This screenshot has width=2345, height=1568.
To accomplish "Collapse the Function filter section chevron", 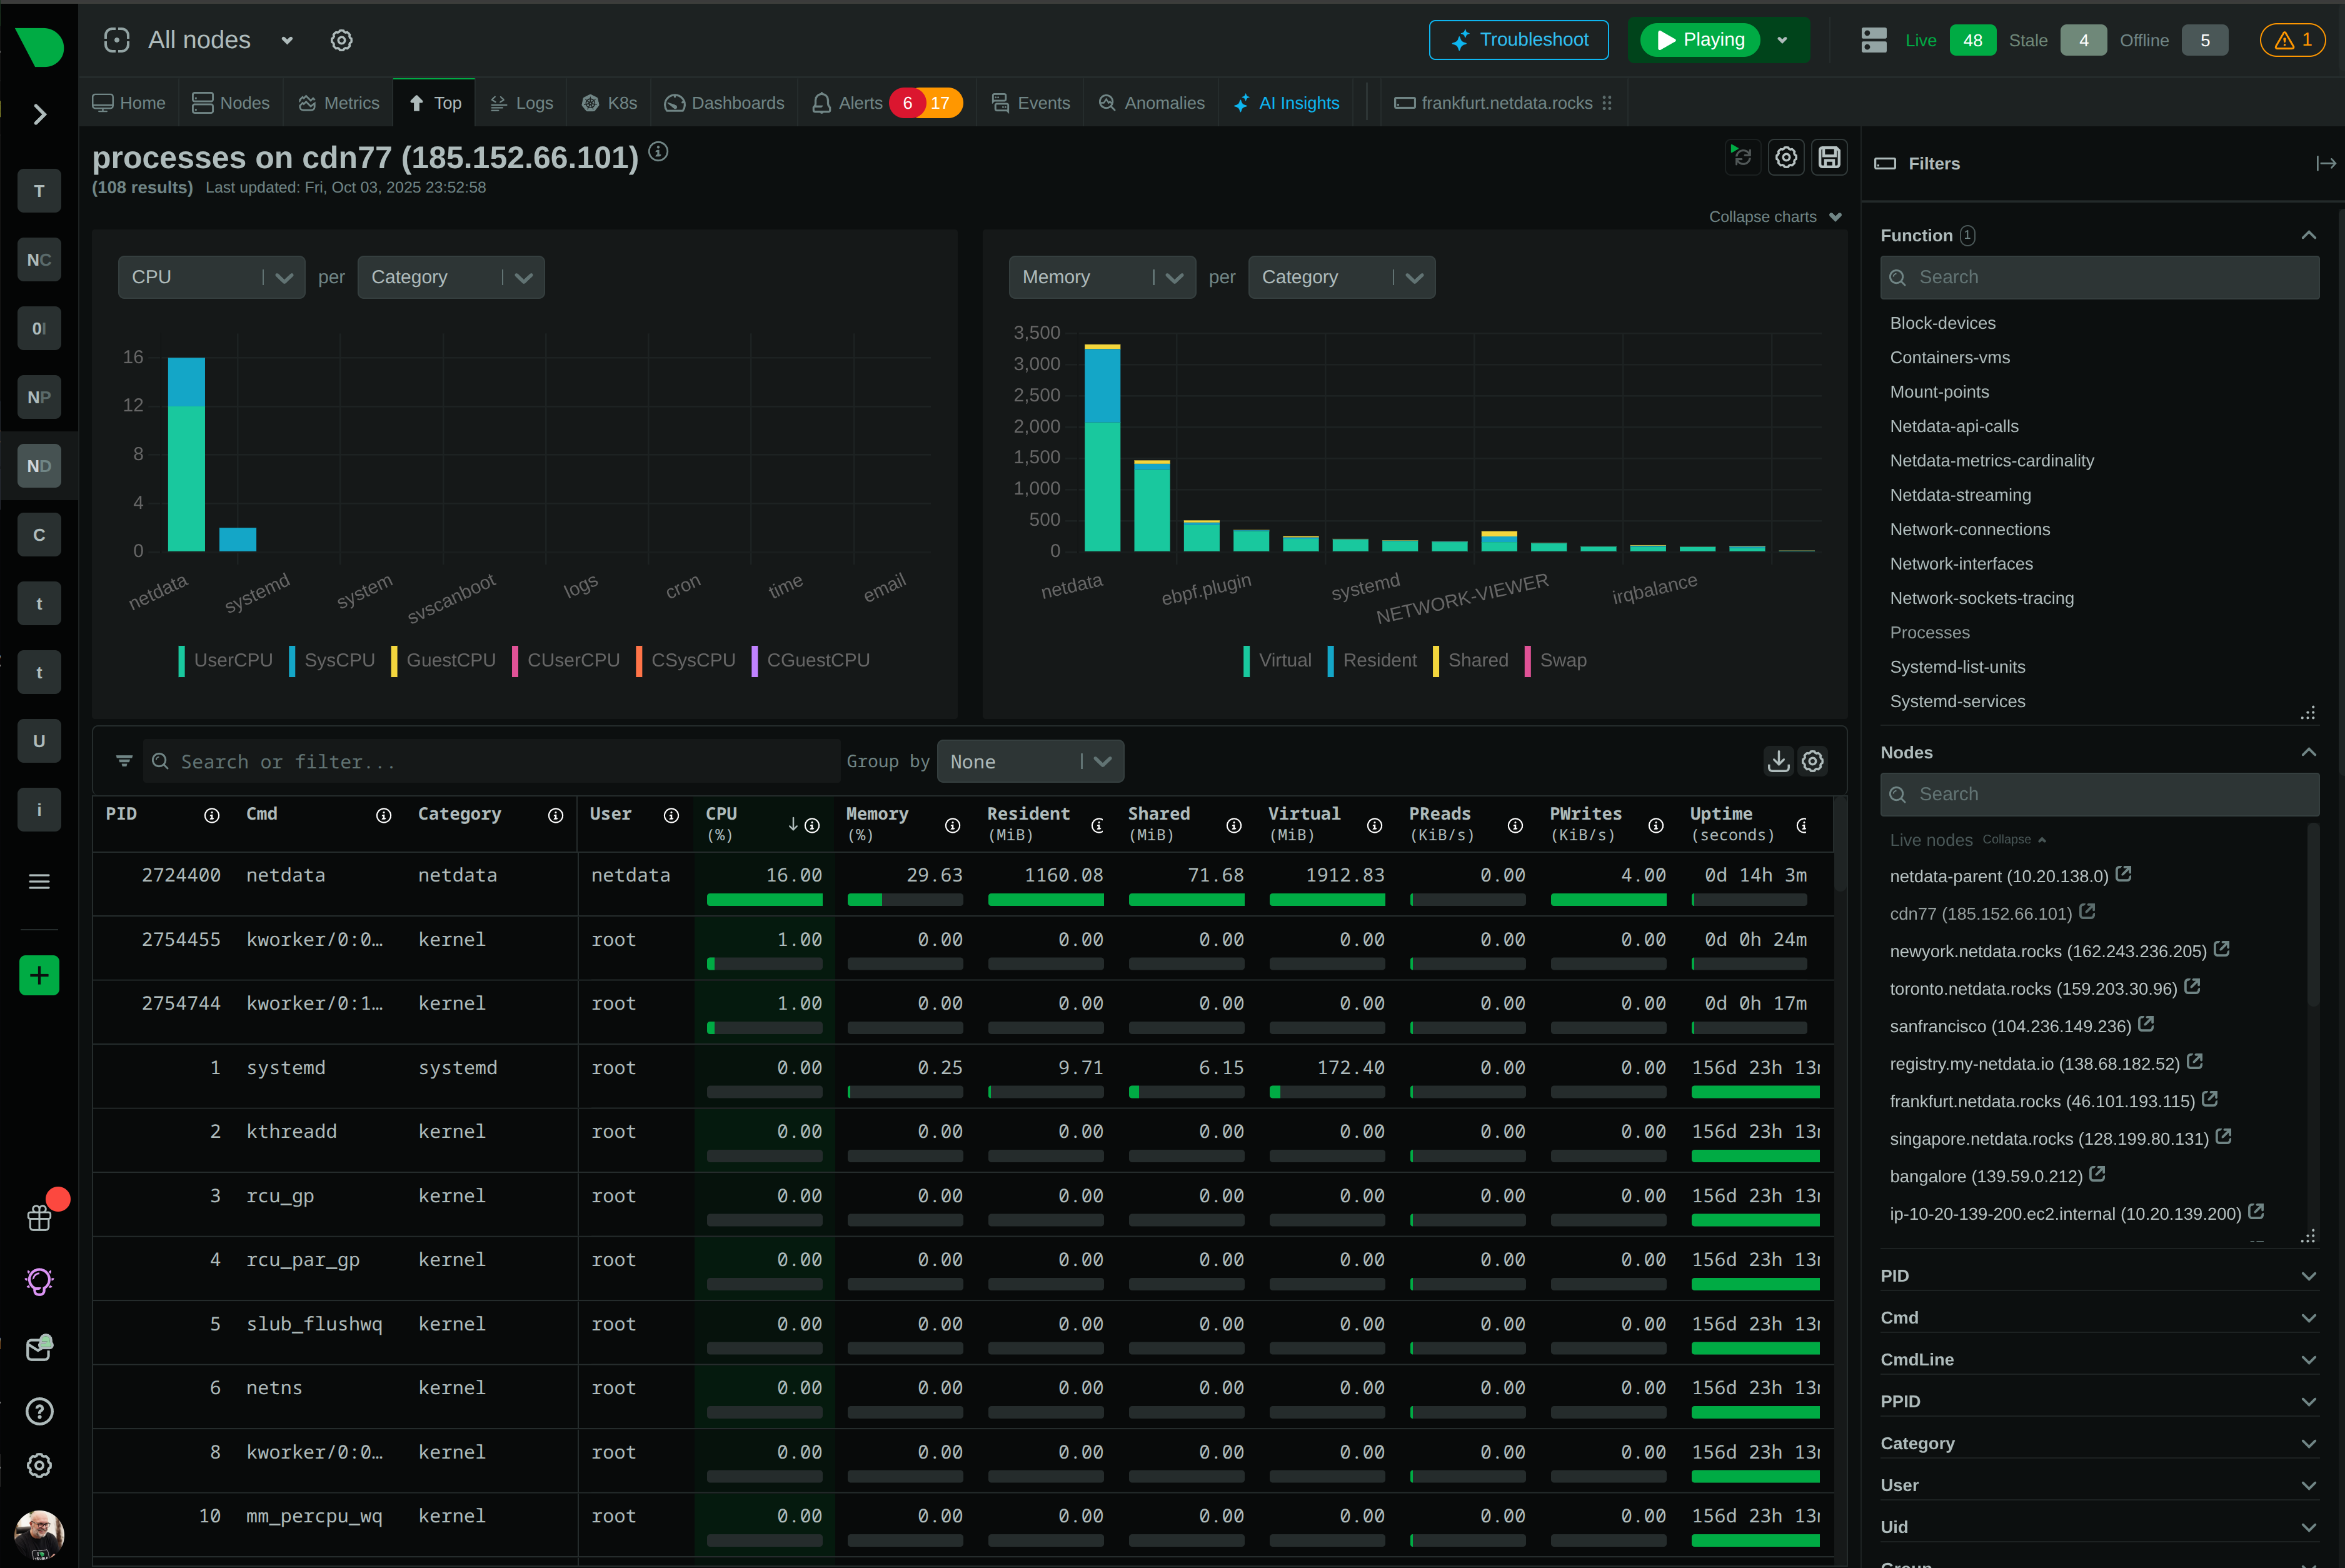I will 2308,235.
